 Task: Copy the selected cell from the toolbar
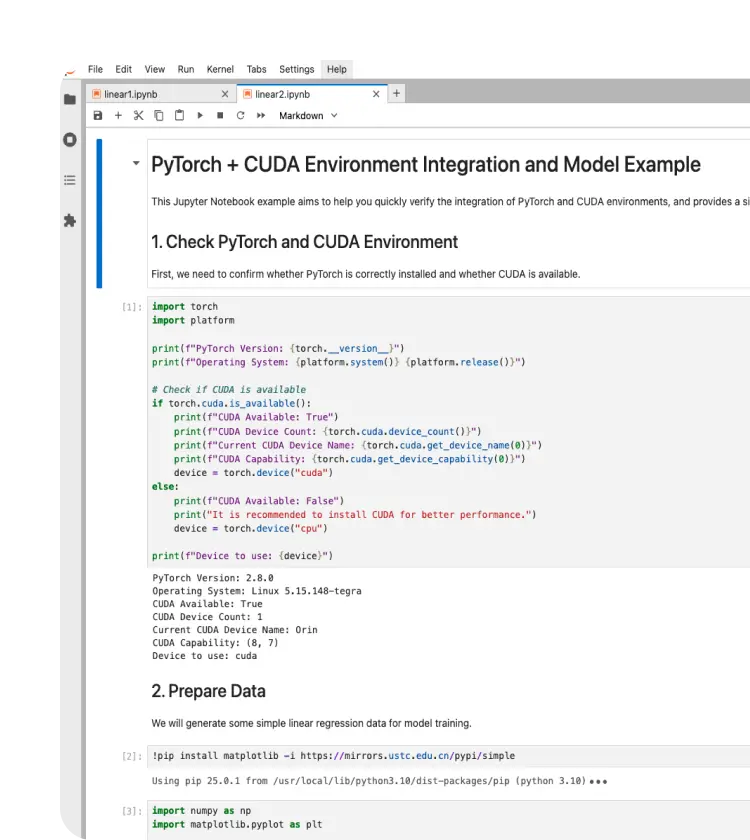[x=159, y=116]
